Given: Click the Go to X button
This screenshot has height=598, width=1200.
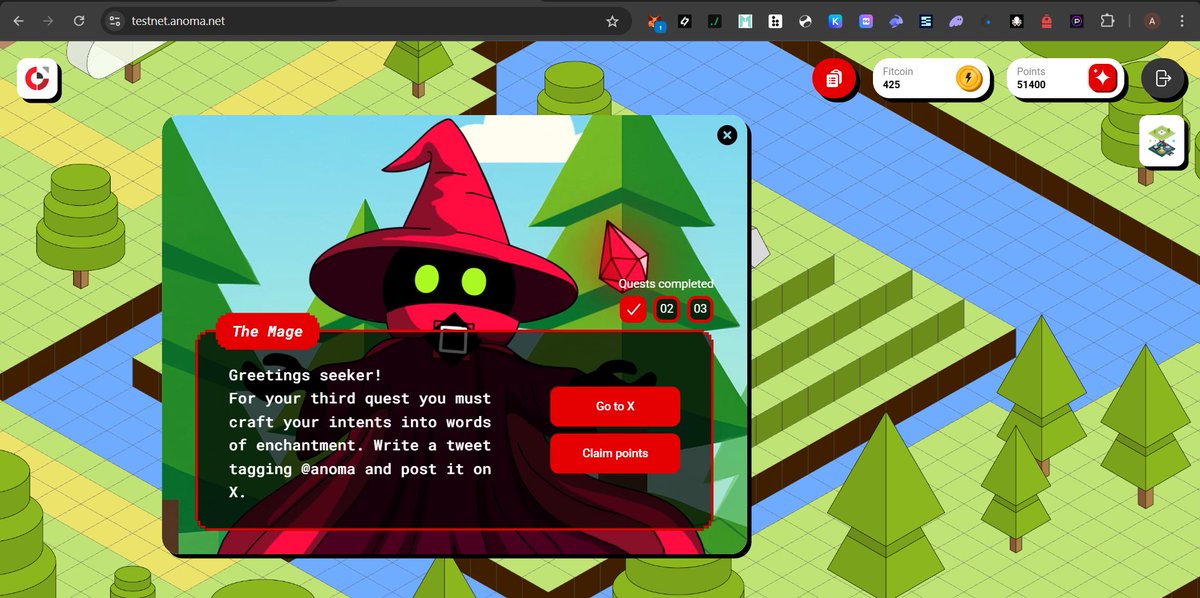Looking at the screenshot, I should 615,406.
